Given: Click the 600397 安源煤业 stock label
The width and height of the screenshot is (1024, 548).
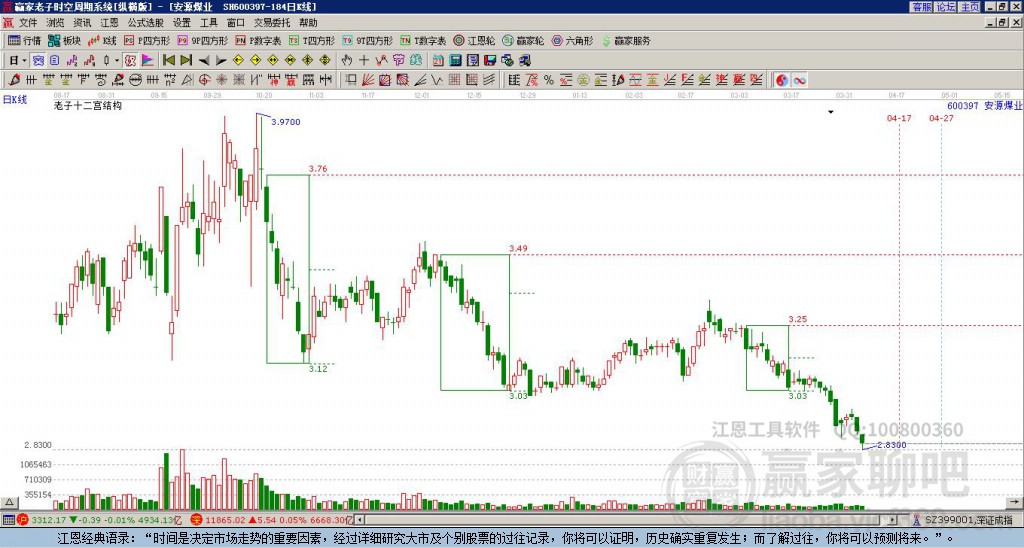Looking at the screenshot, I should tap(984, 105).
